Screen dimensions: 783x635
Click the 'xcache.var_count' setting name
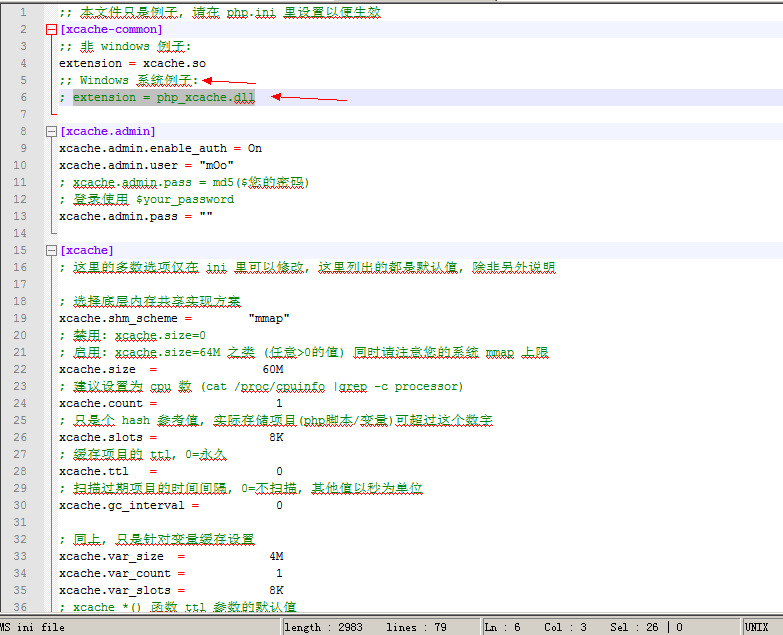point(115,573)
